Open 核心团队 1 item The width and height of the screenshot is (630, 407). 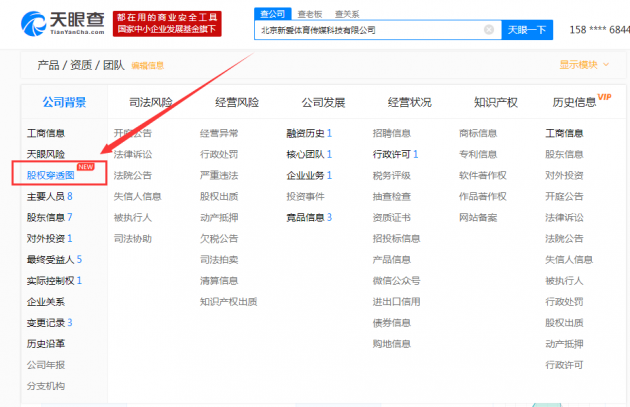coord(309,154)
